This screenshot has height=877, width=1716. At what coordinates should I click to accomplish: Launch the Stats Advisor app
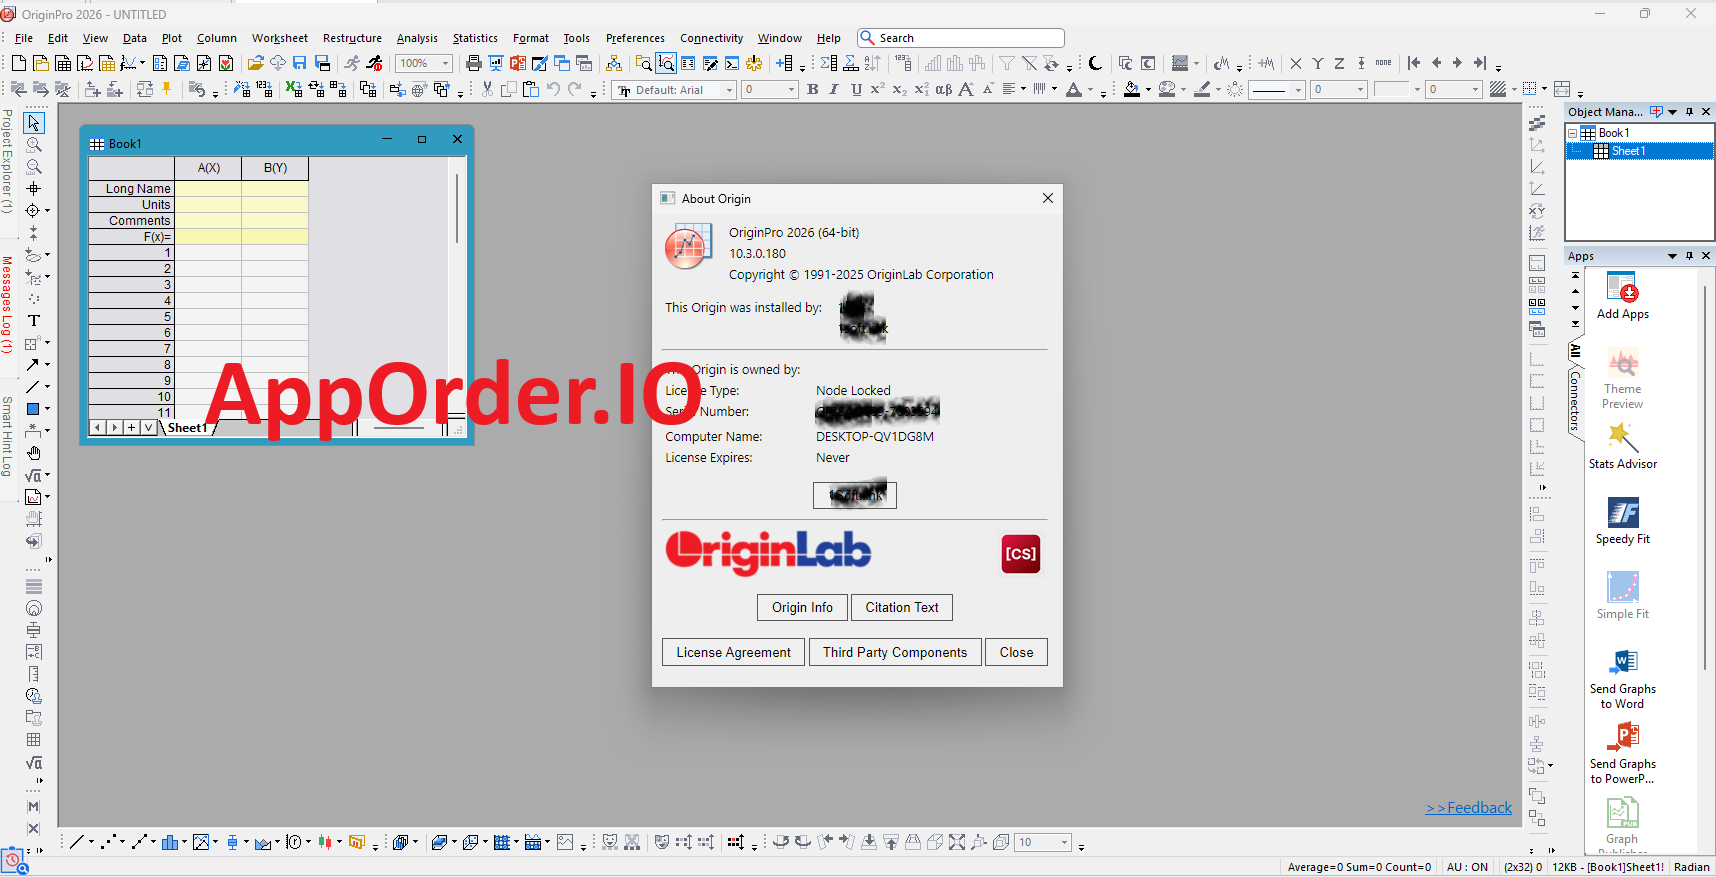pos(1622,446)
